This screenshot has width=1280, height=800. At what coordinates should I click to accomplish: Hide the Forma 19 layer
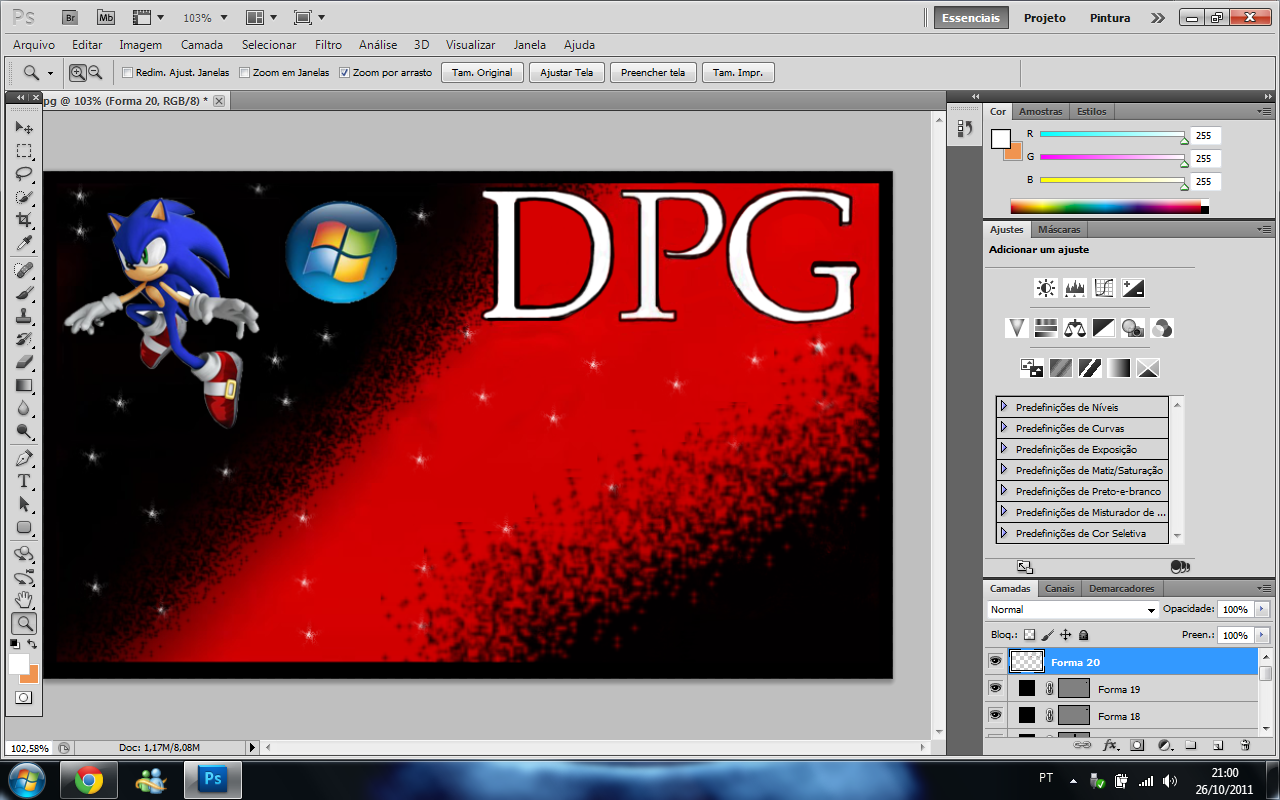pyautogui.click(x=995, y=688)
